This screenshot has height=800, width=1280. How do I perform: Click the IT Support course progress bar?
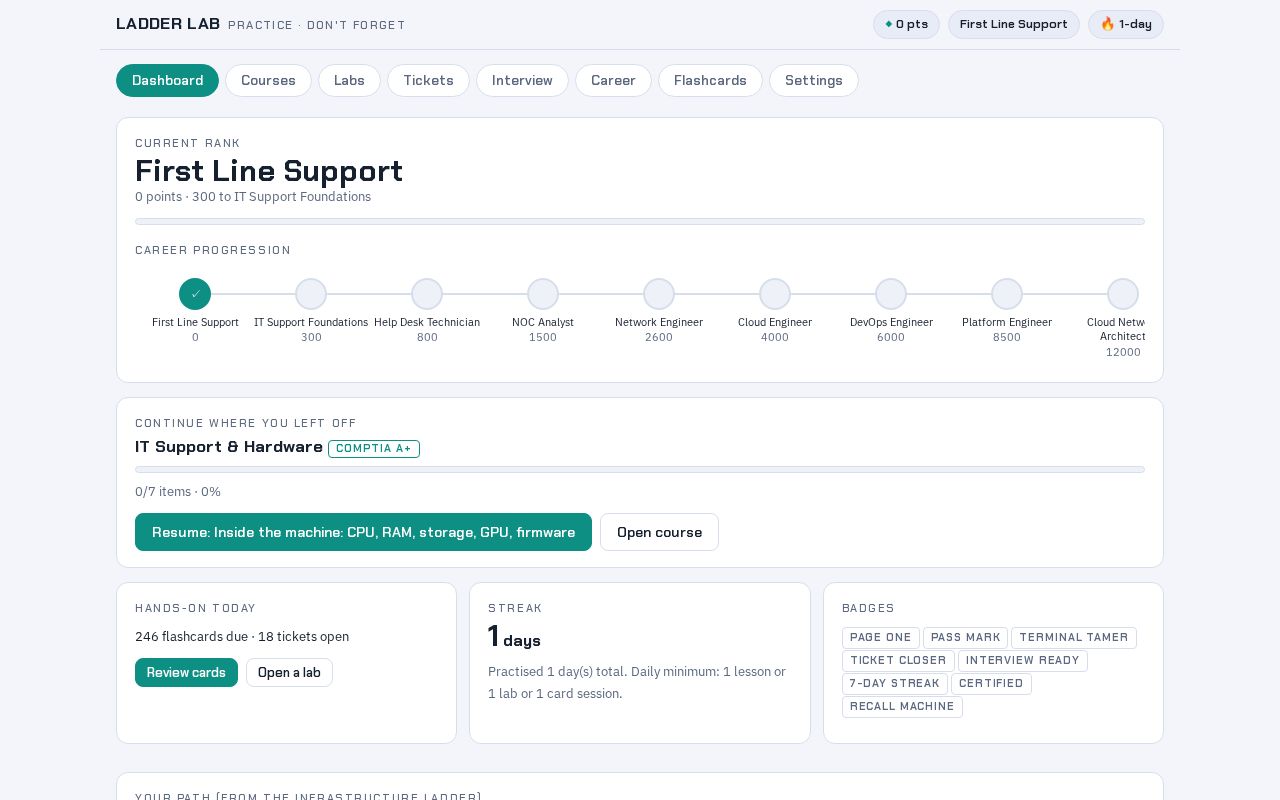(640, 469)
